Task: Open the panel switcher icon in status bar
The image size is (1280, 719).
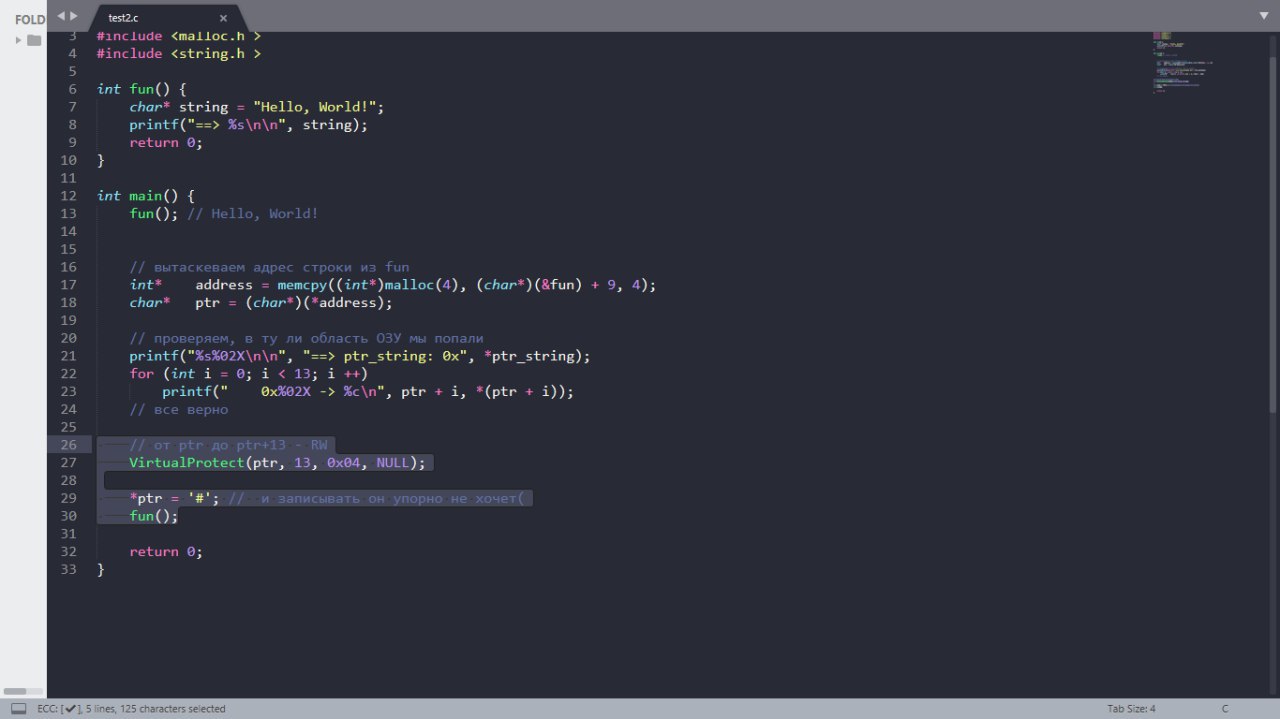Action: 18,708
